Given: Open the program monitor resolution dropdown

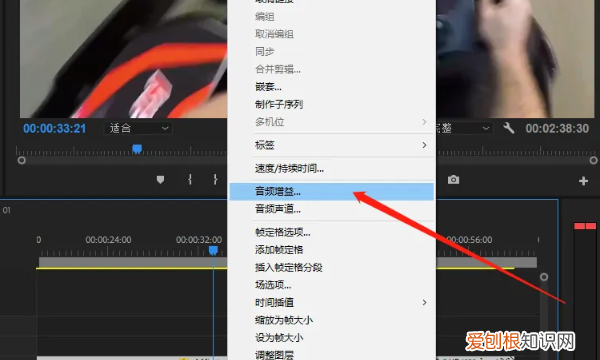Looking at the screenshot, I should click(464, 129).
